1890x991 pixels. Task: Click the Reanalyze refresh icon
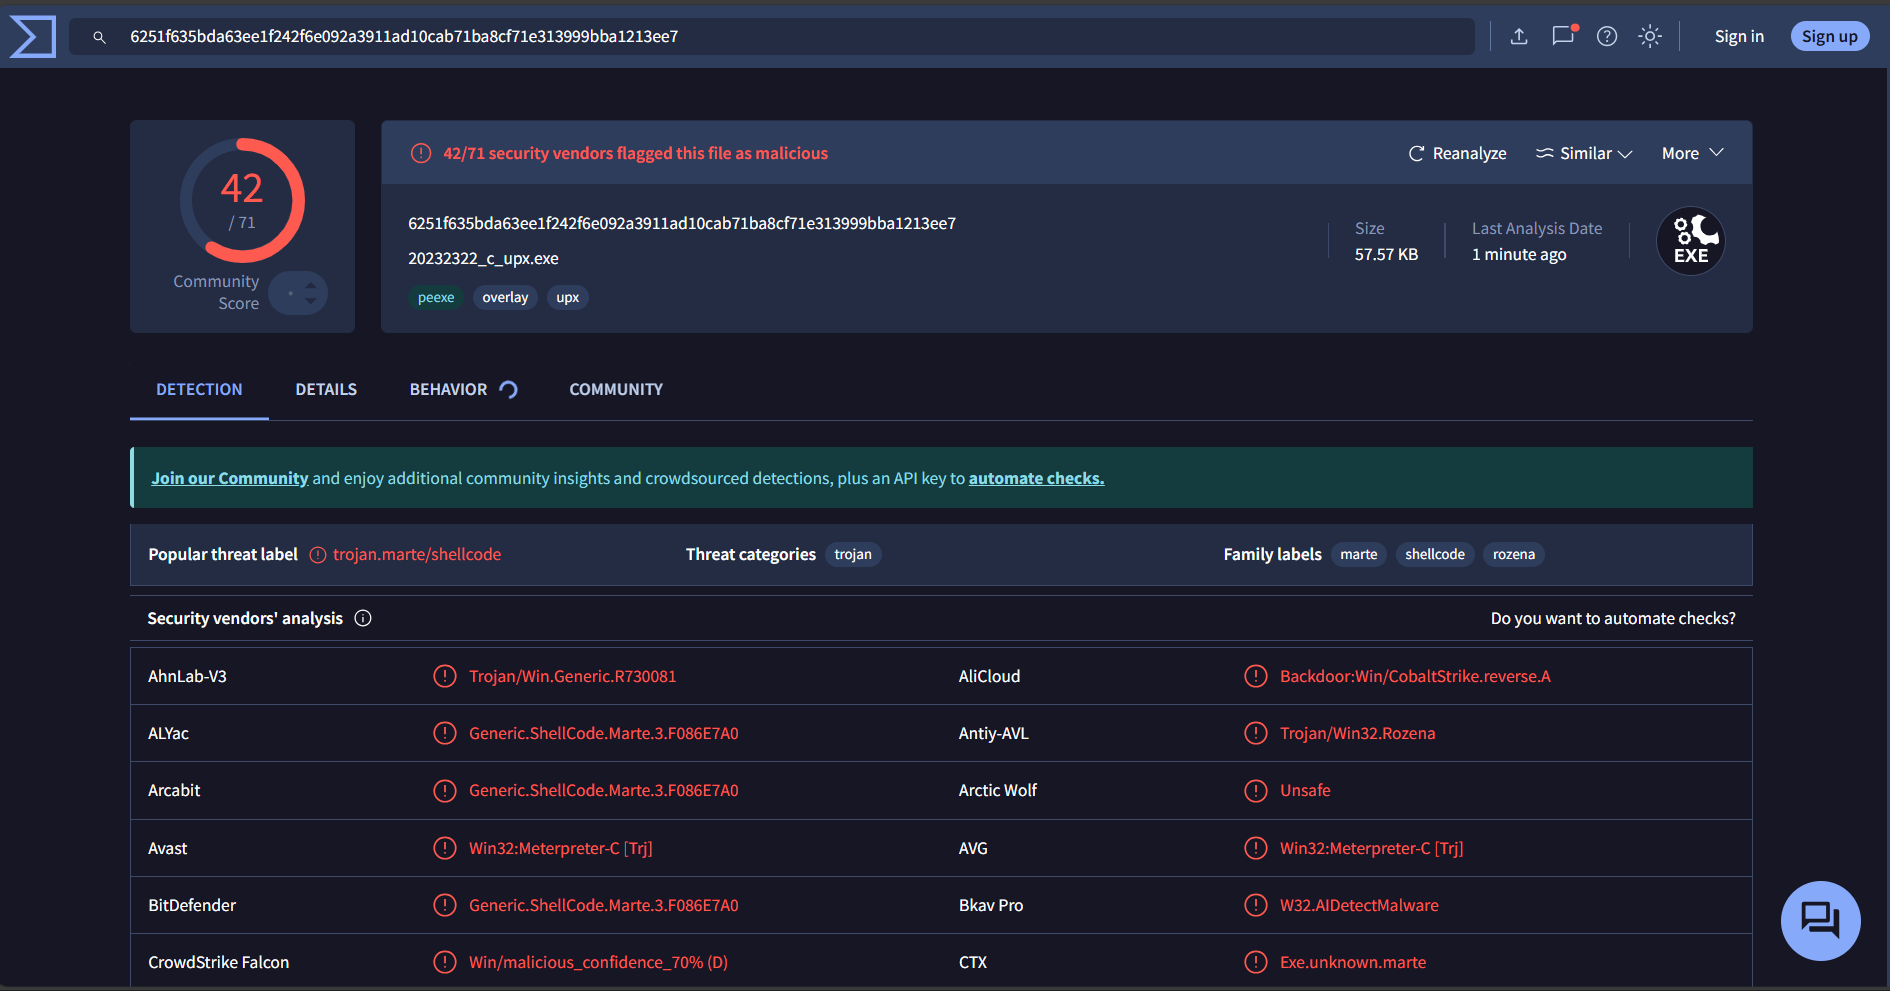pos(1416,153)
